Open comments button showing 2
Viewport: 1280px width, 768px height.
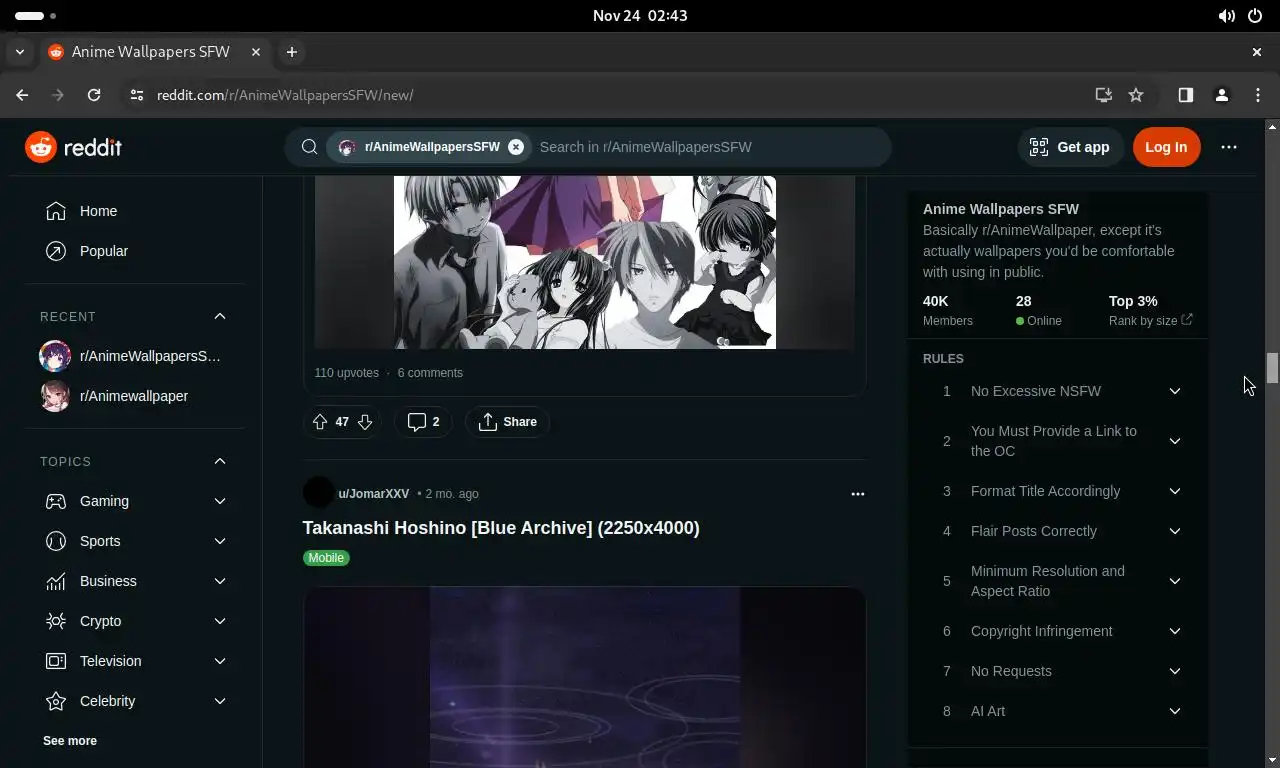tap(423, 422)
